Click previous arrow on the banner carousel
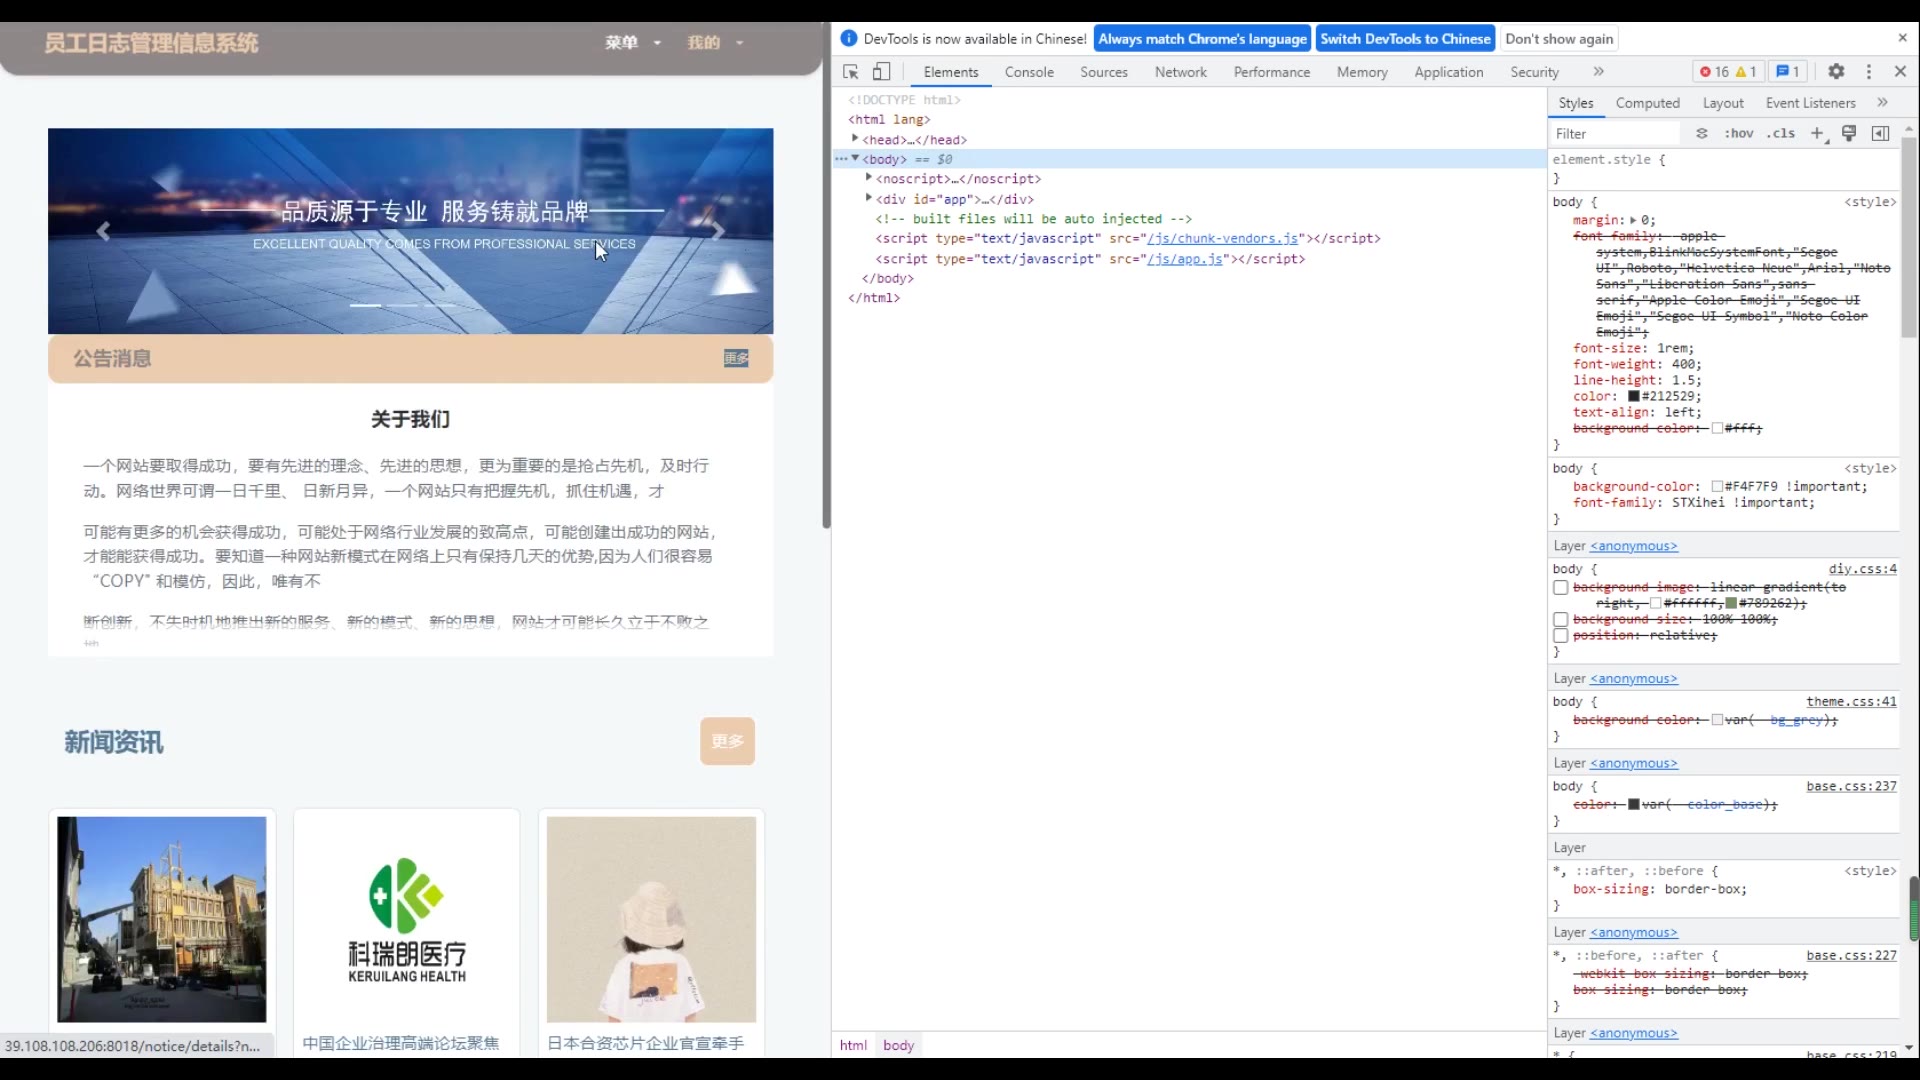The image size is (1920, 1080). click(103, 231)
